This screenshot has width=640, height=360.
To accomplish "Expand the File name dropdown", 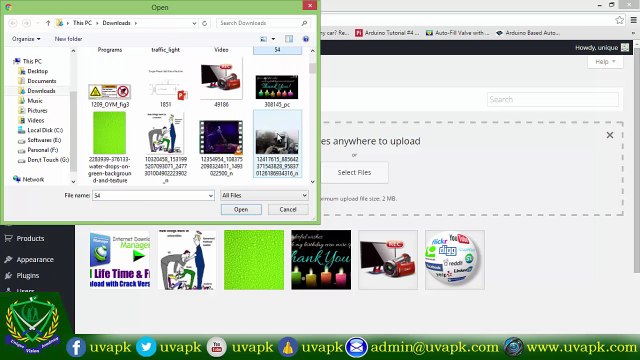I will [211, 196].
